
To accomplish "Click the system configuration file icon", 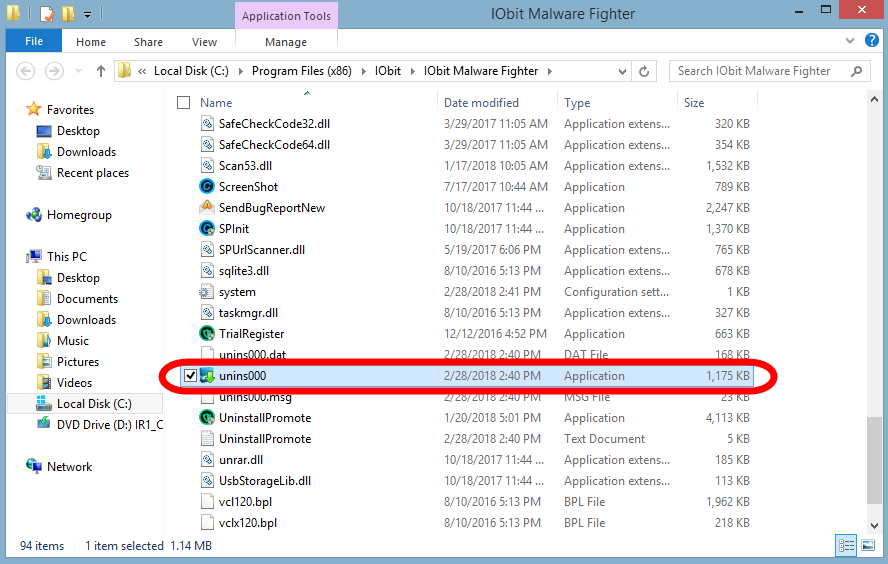I will pyautogui.click(x=206, y=292).
